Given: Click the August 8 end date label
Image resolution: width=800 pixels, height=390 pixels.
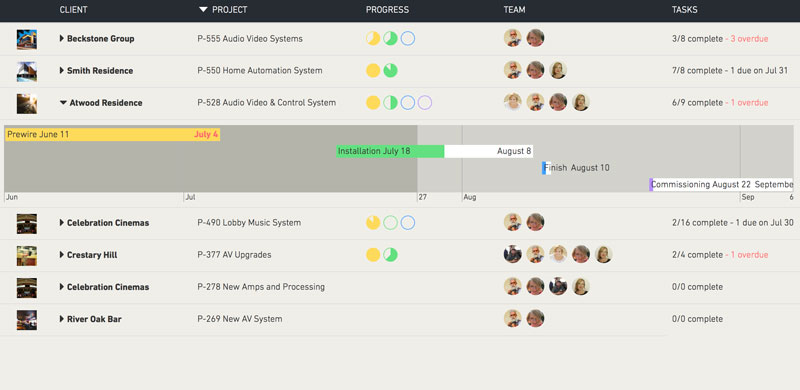Looking at the screenshot, I should tap(514, 151).
